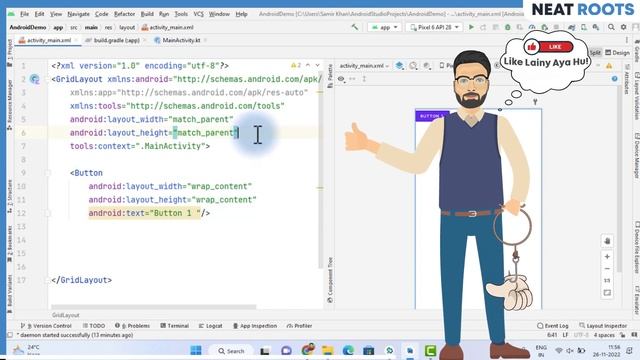This screenshot has width=640, height=360.
Task: Switch the editor to Design view mode
Action: click(617, 53)
